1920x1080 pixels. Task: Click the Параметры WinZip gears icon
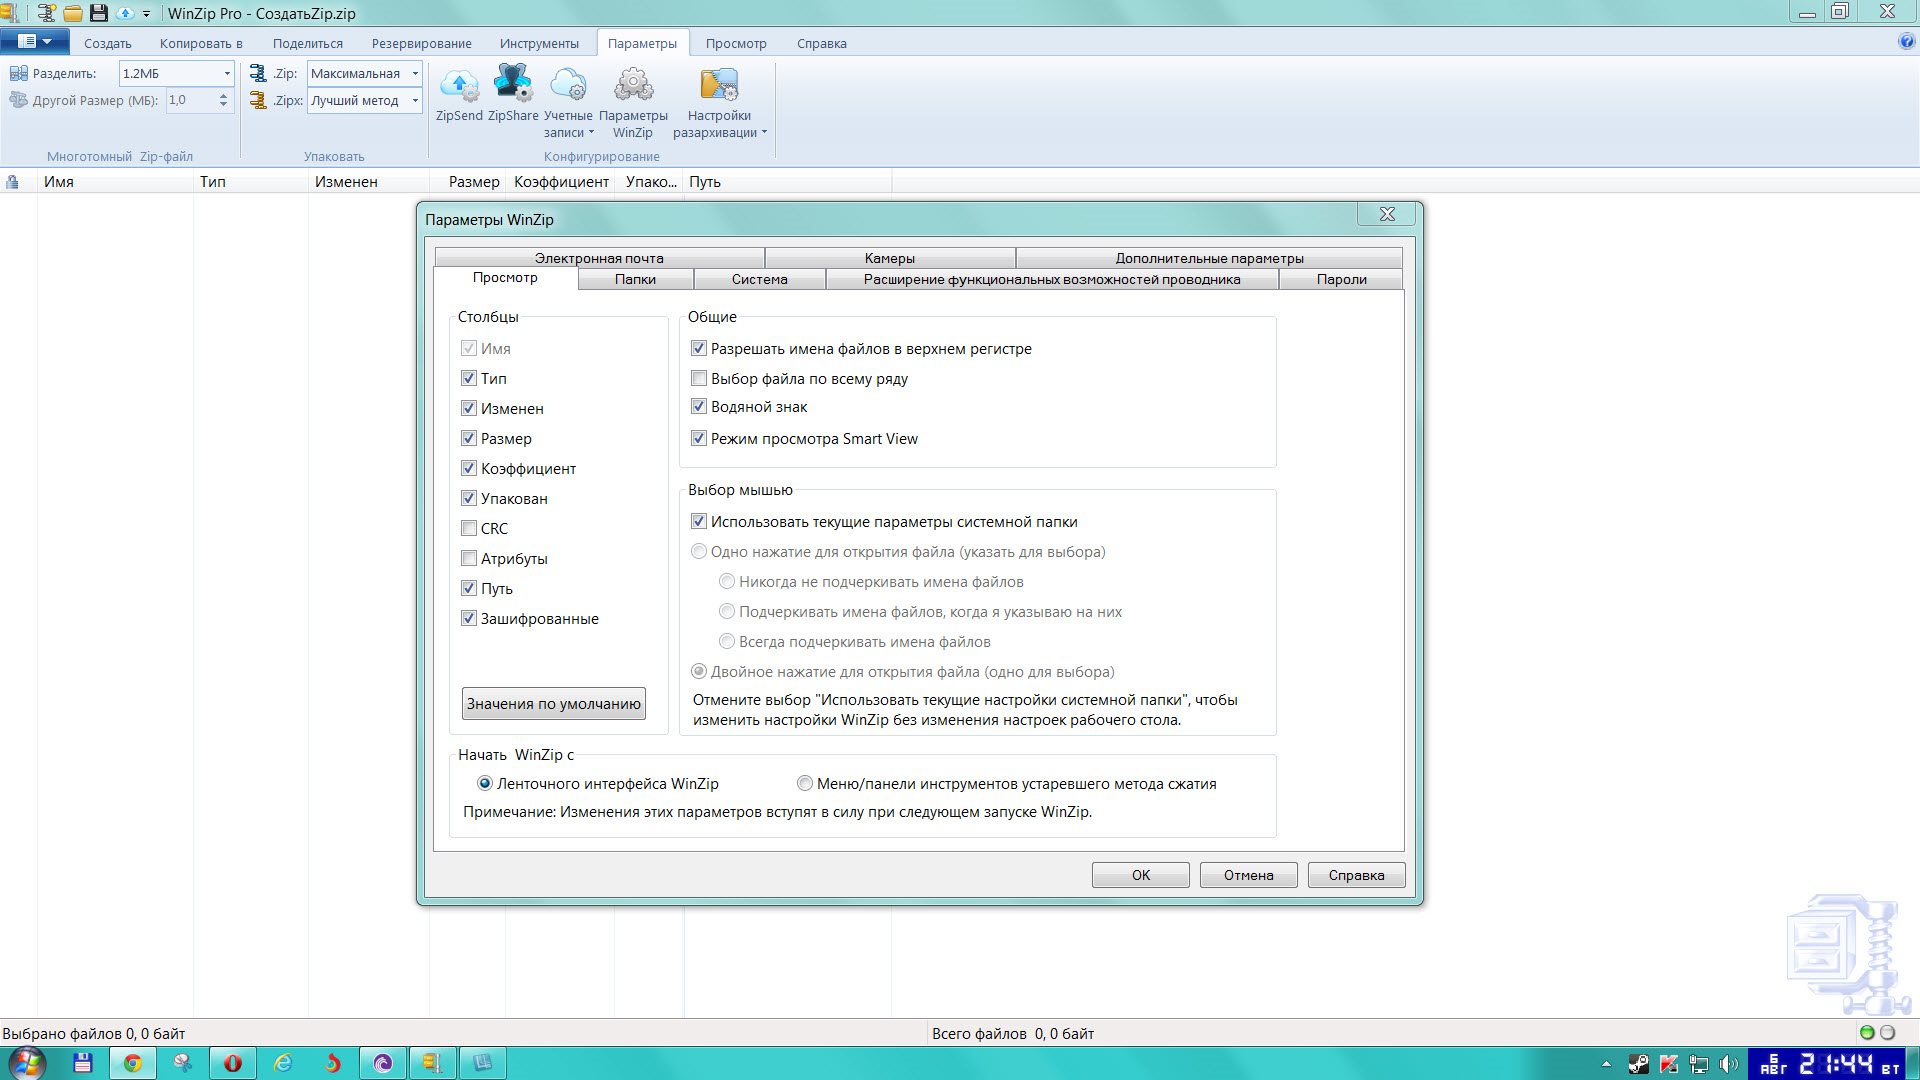633,86
